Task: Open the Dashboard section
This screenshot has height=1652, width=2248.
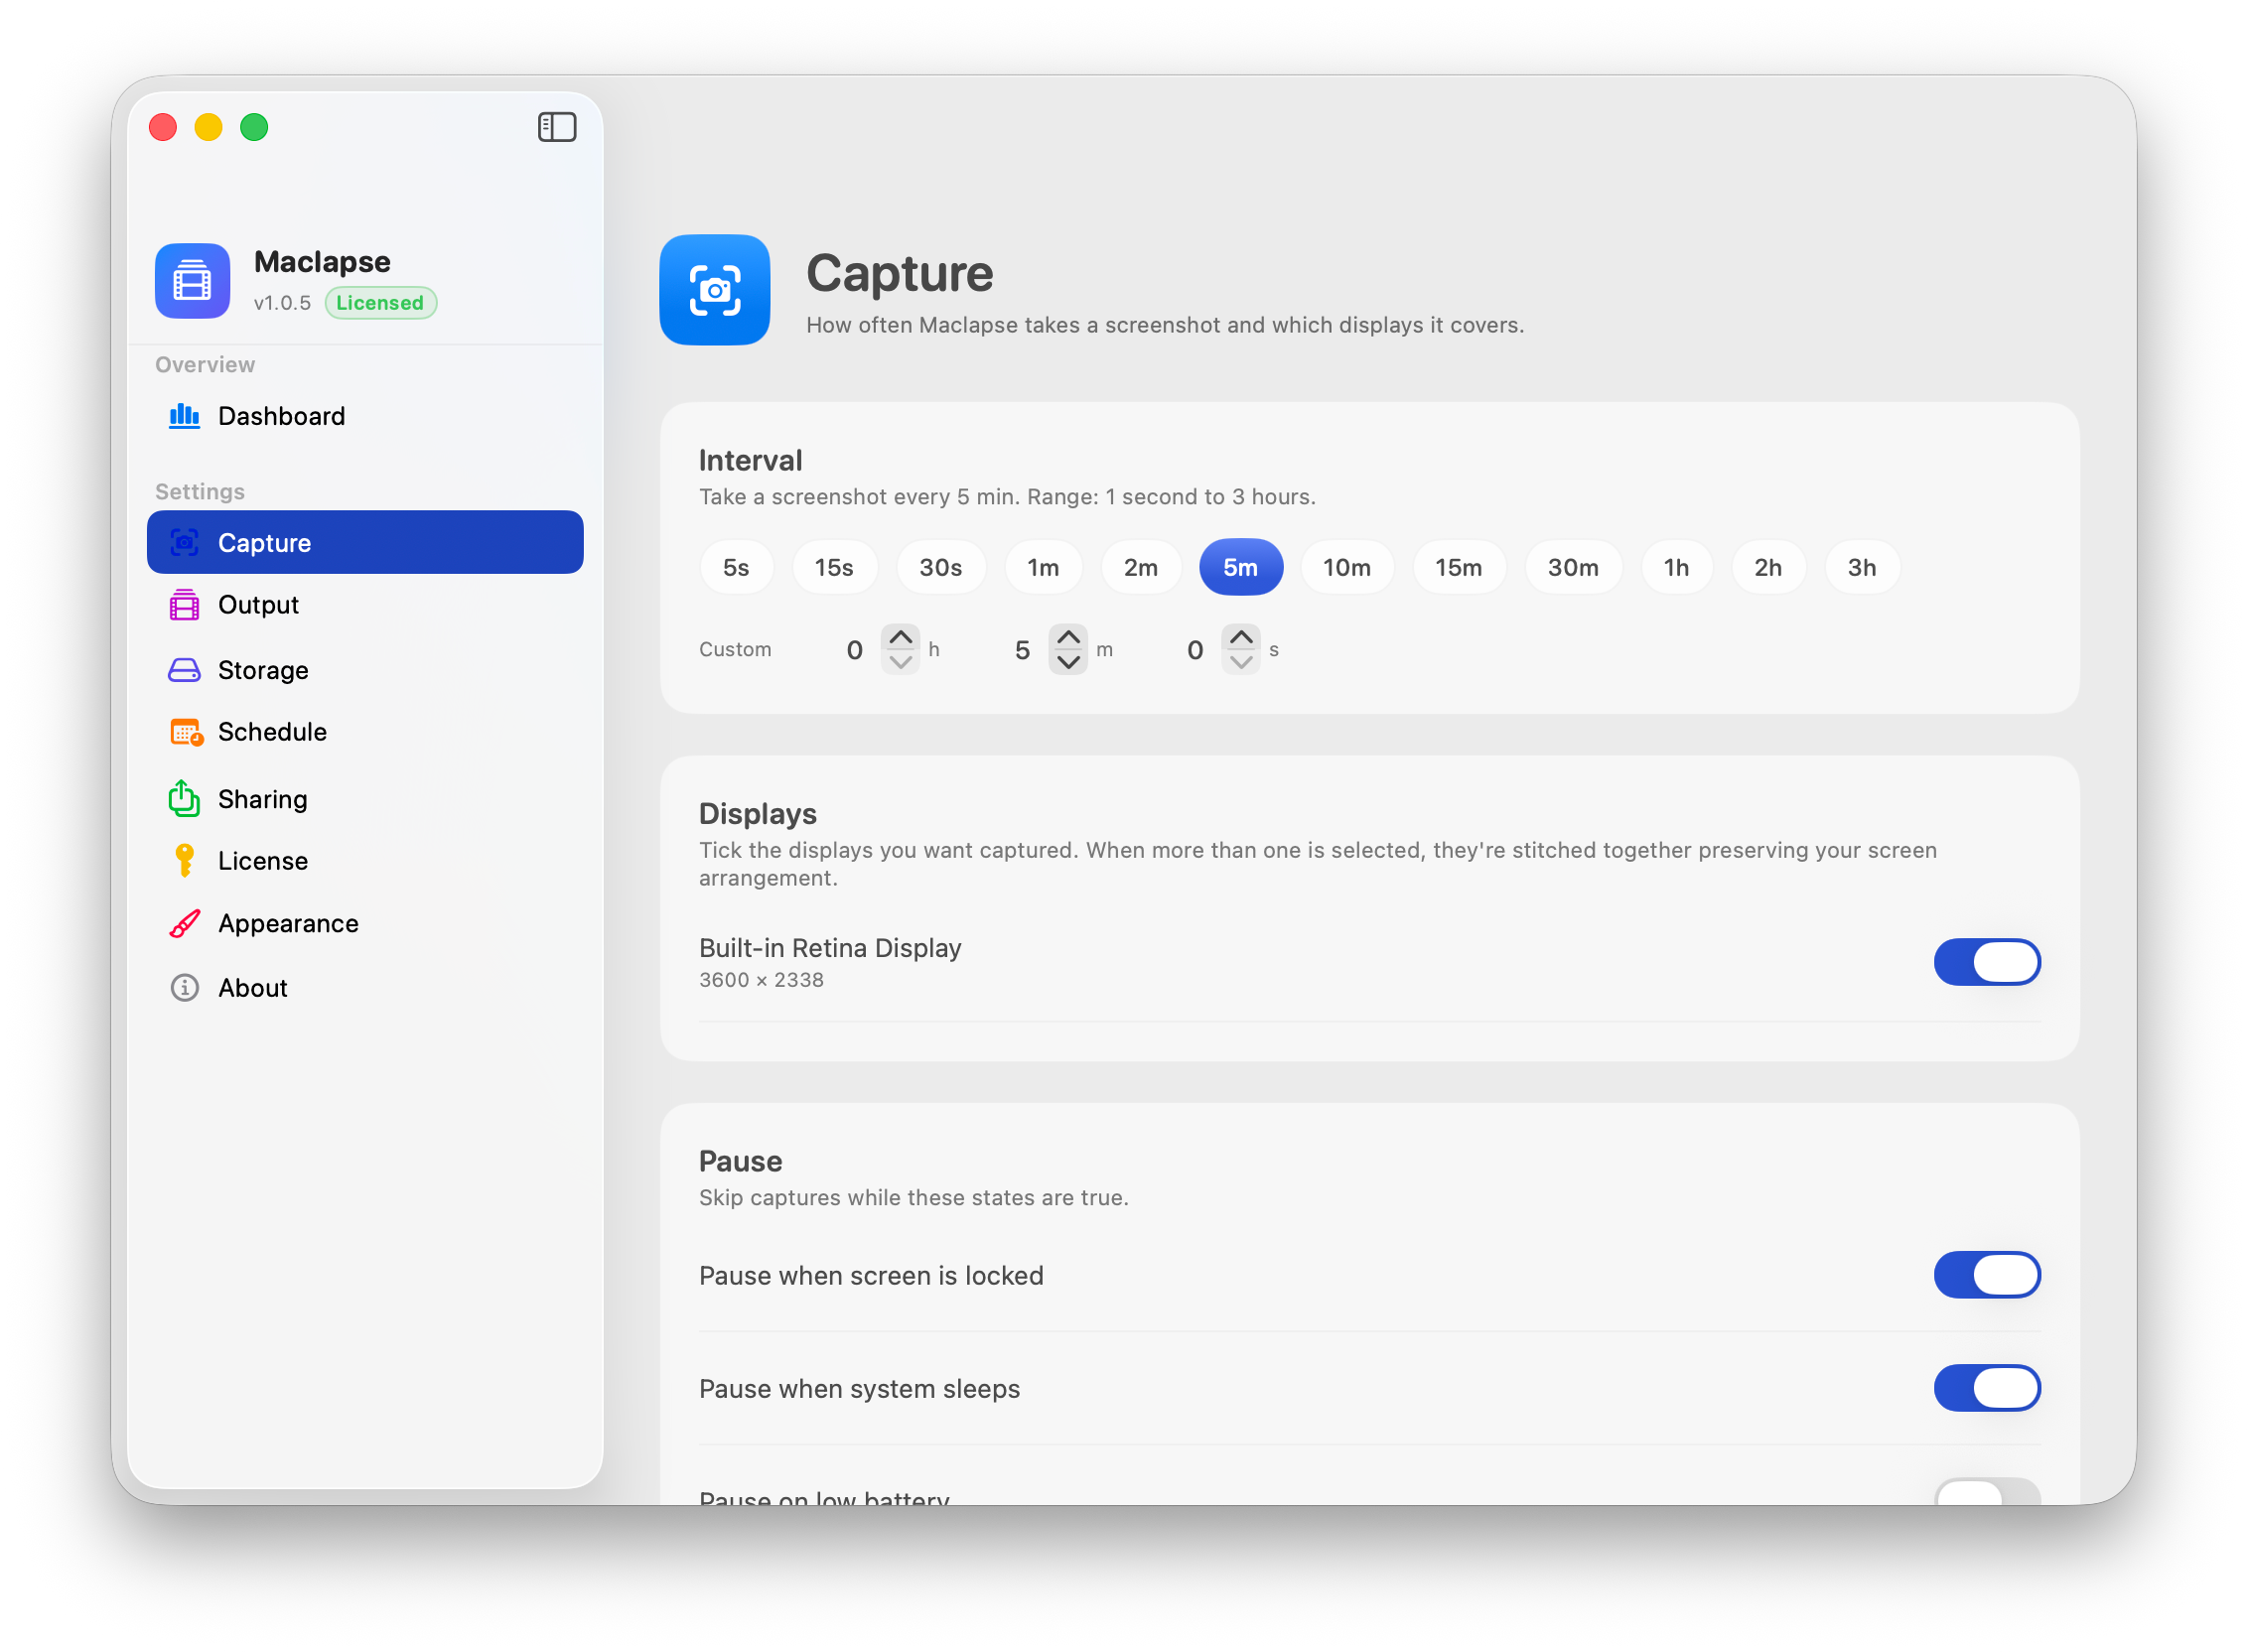Action: pyautogui.click(x=365, y=416)
